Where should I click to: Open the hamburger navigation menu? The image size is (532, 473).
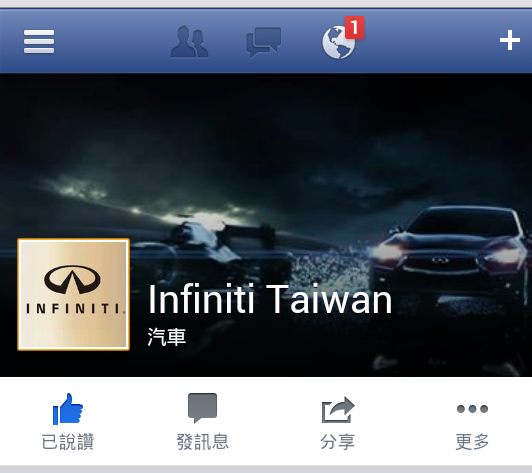coord(39,41)
